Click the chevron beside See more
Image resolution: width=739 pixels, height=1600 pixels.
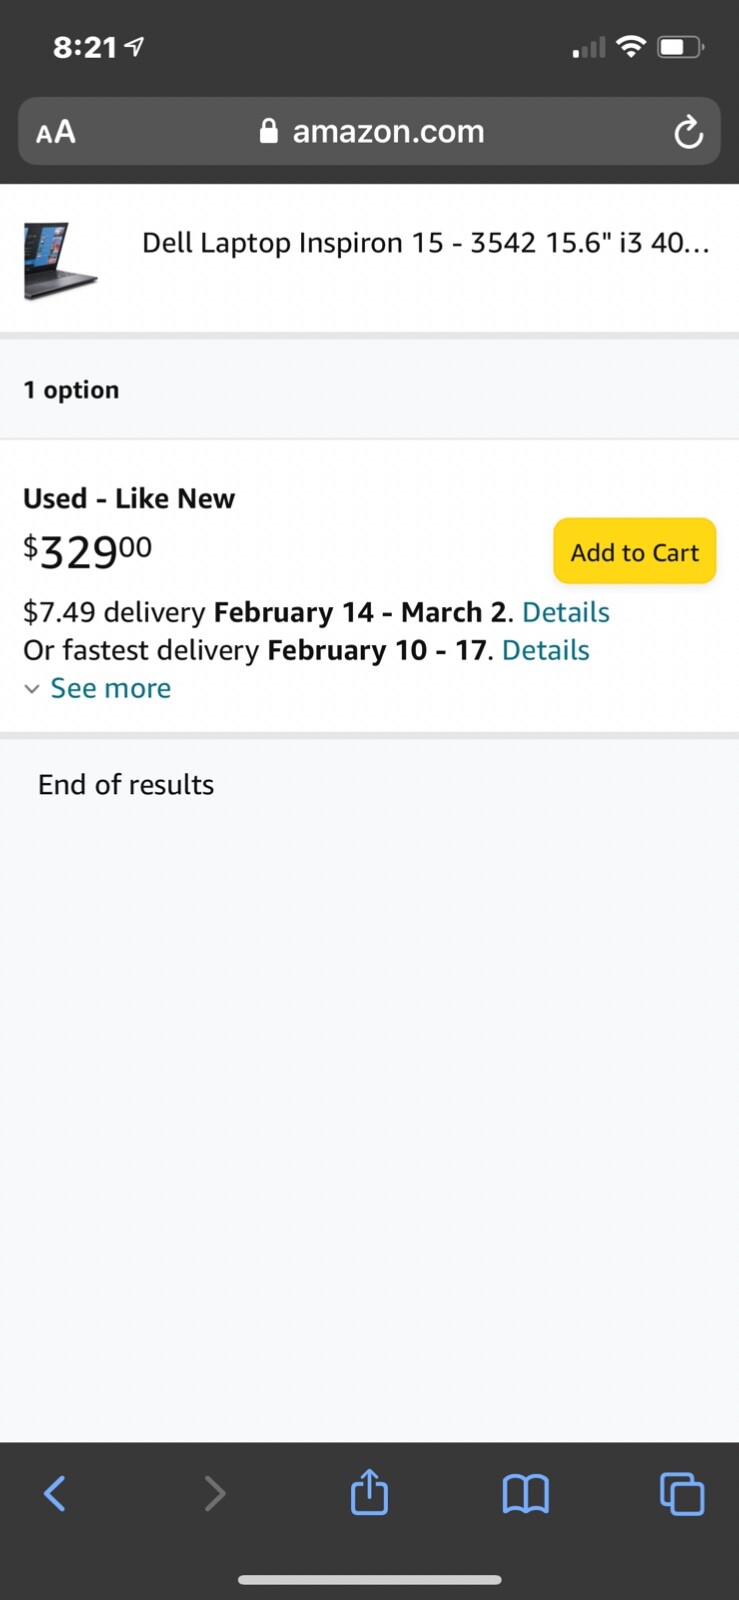(x=32, y=689)
